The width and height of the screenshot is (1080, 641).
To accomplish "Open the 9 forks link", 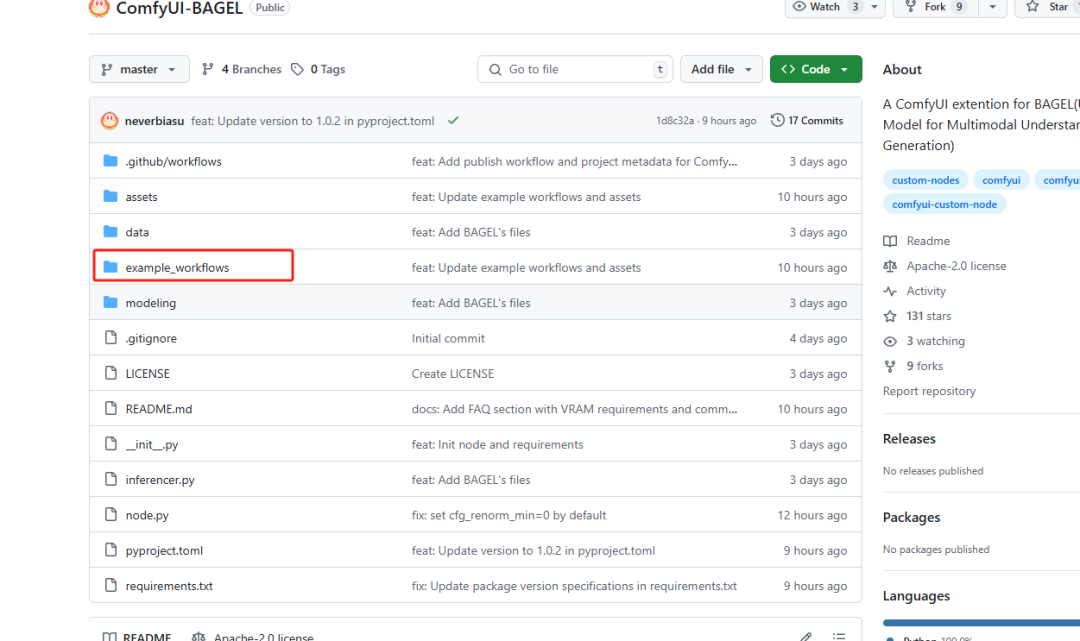I will pos(924,366).
